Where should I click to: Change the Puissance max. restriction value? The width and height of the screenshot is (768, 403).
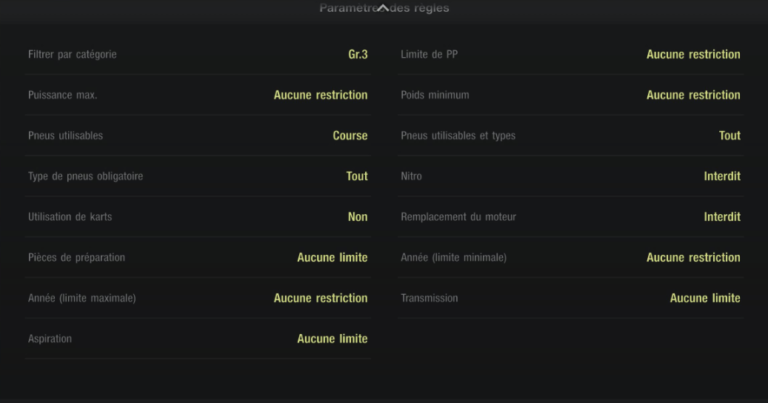[x=320, y=95]
